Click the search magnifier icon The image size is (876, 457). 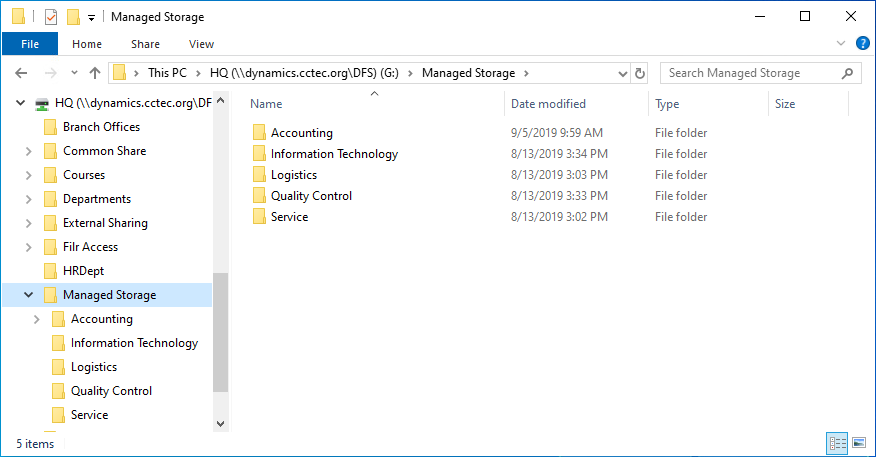click(x=848, y=73)
